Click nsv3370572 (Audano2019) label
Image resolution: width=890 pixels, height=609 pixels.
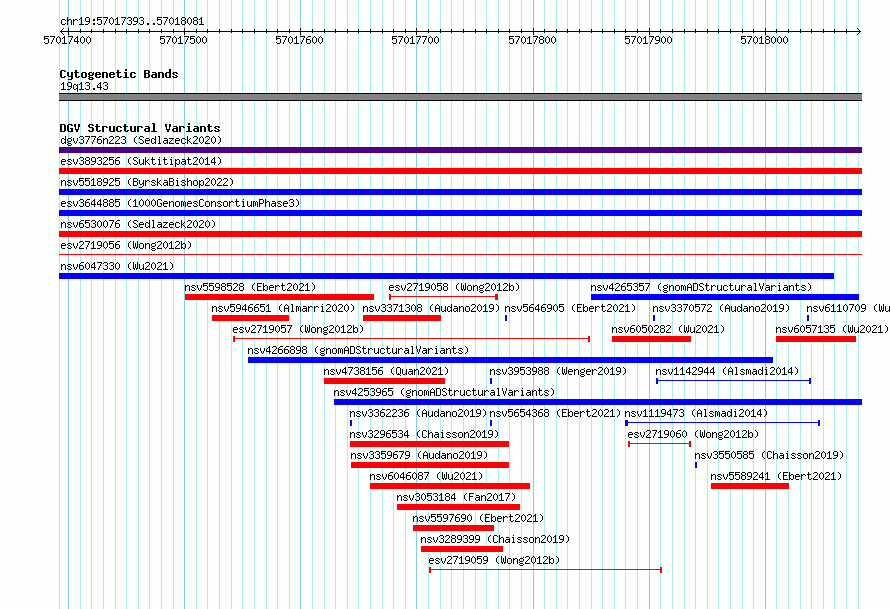coord(721,308)
